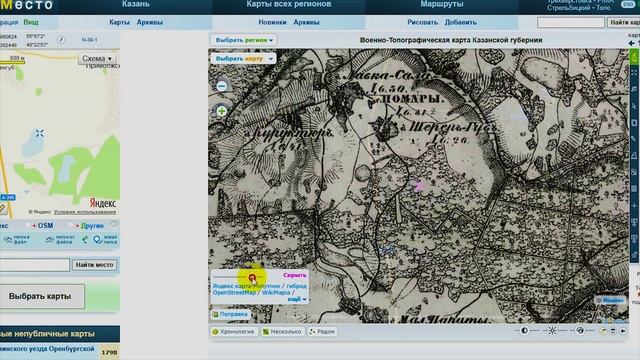
Task: Open the Выбрать регион dropdown
Action: (244, 40)
